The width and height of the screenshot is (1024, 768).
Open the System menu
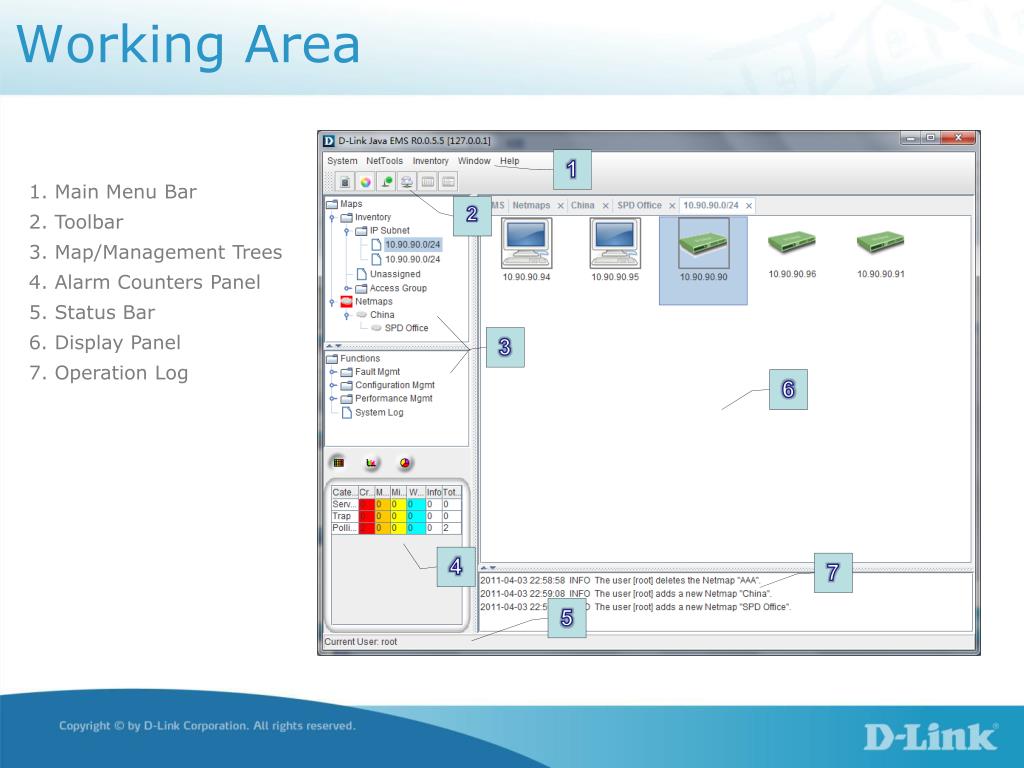[342, 161]
